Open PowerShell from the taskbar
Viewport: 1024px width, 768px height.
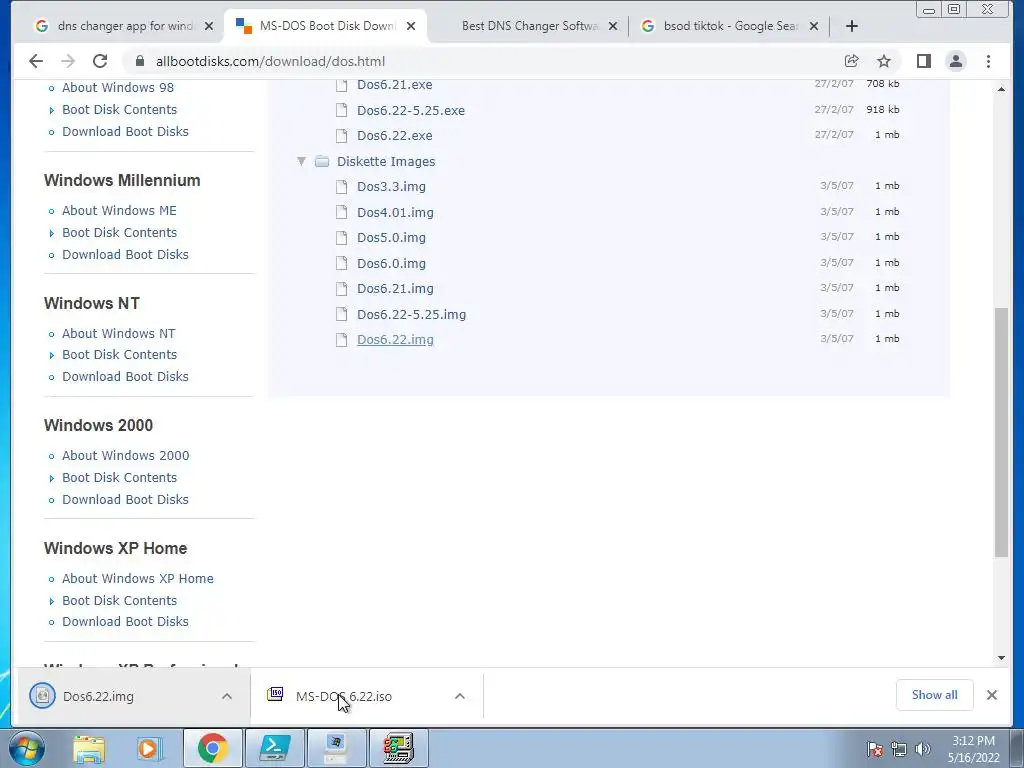point(275,748)
